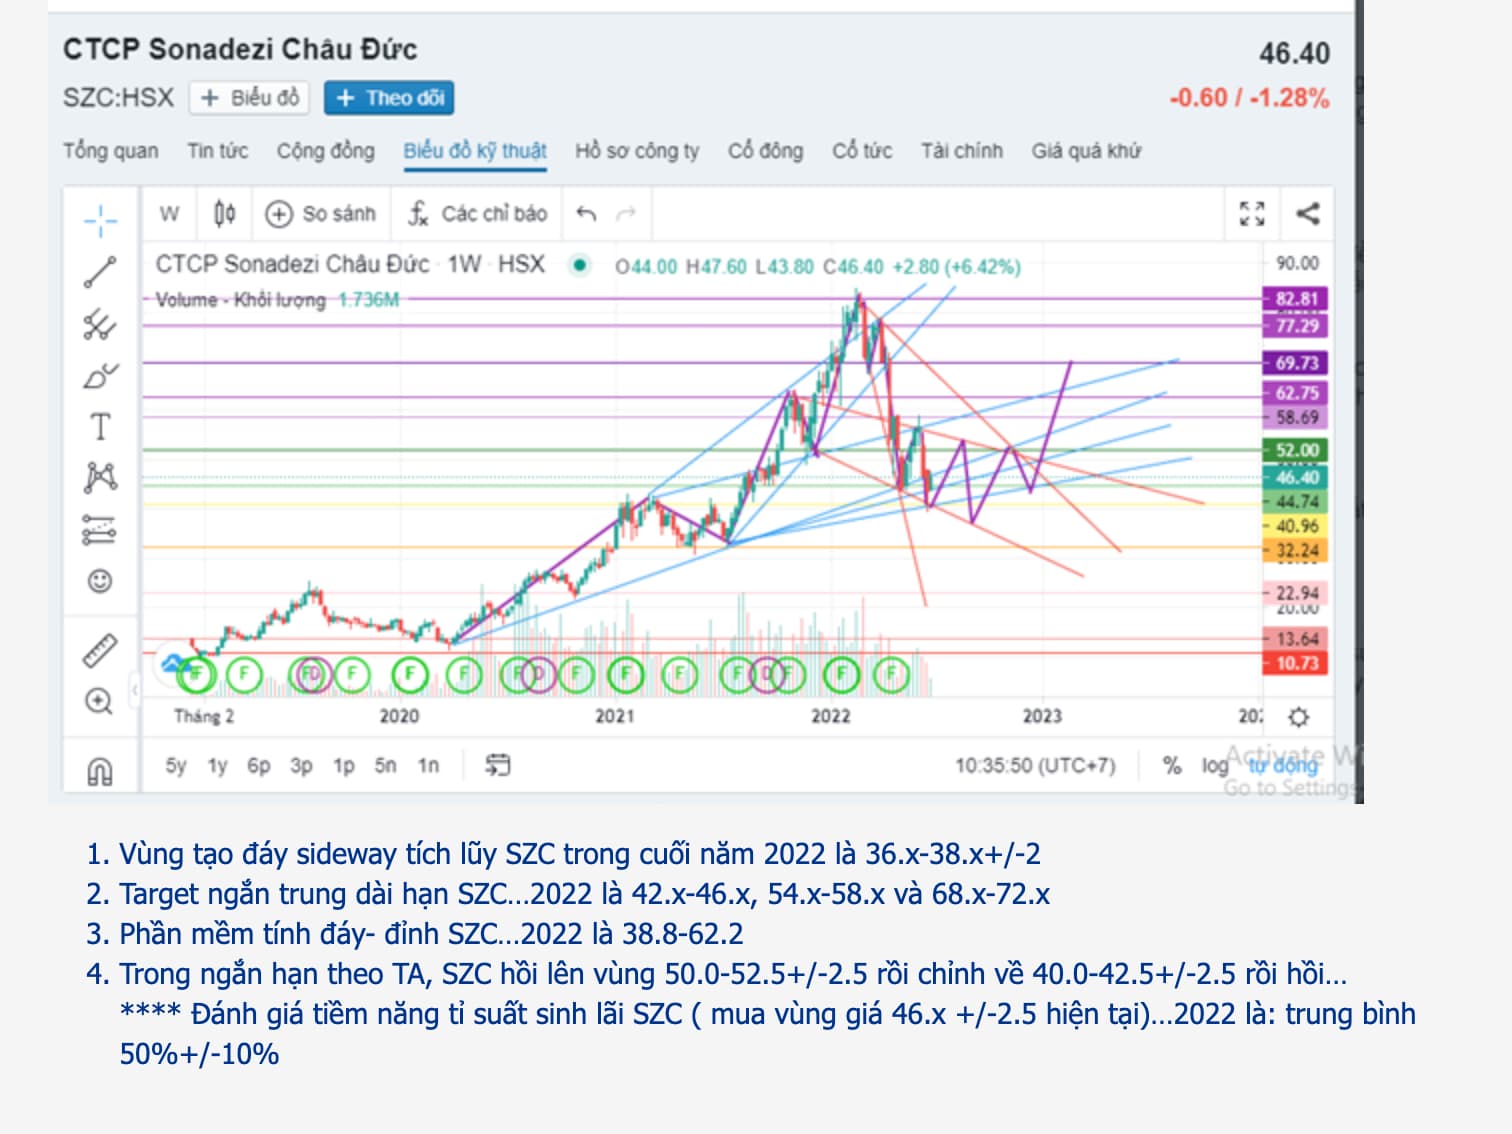Undo the last chart action
The height and width of the screenshot is (1134, 1512).
point(587,213)
